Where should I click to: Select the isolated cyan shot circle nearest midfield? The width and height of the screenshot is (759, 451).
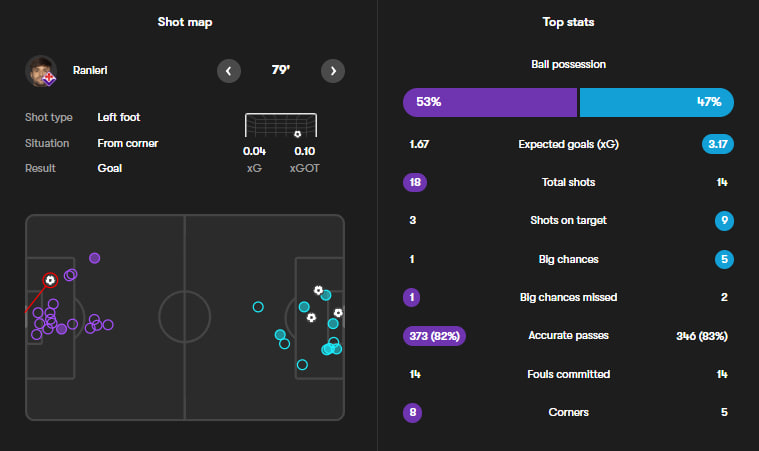tap(258, 307)
